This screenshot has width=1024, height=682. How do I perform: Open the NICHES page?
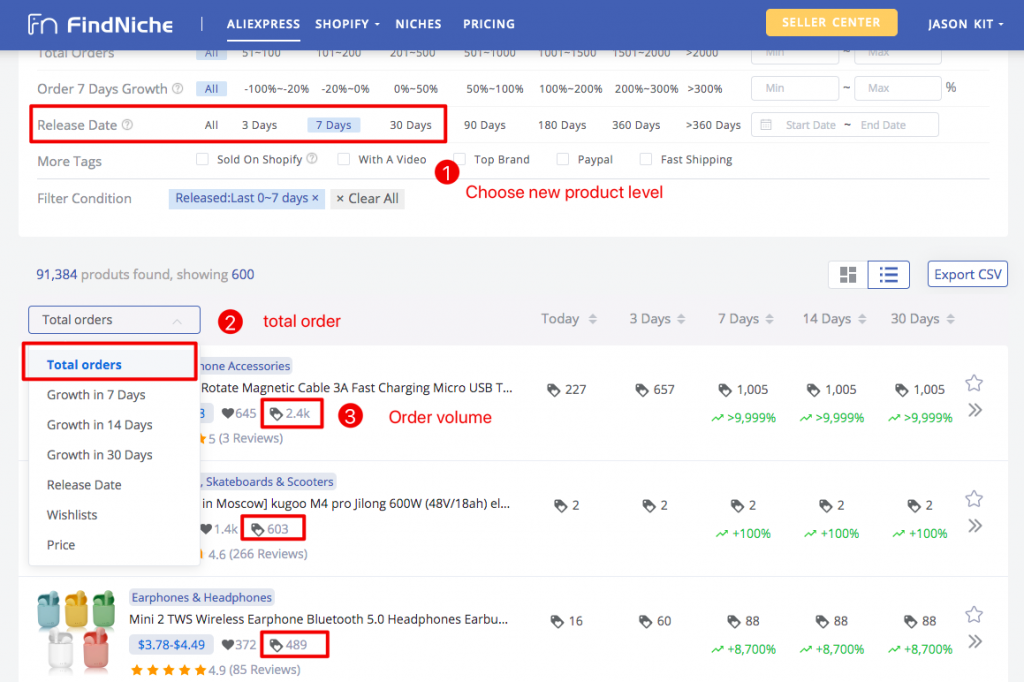click(x=419, y=24)
